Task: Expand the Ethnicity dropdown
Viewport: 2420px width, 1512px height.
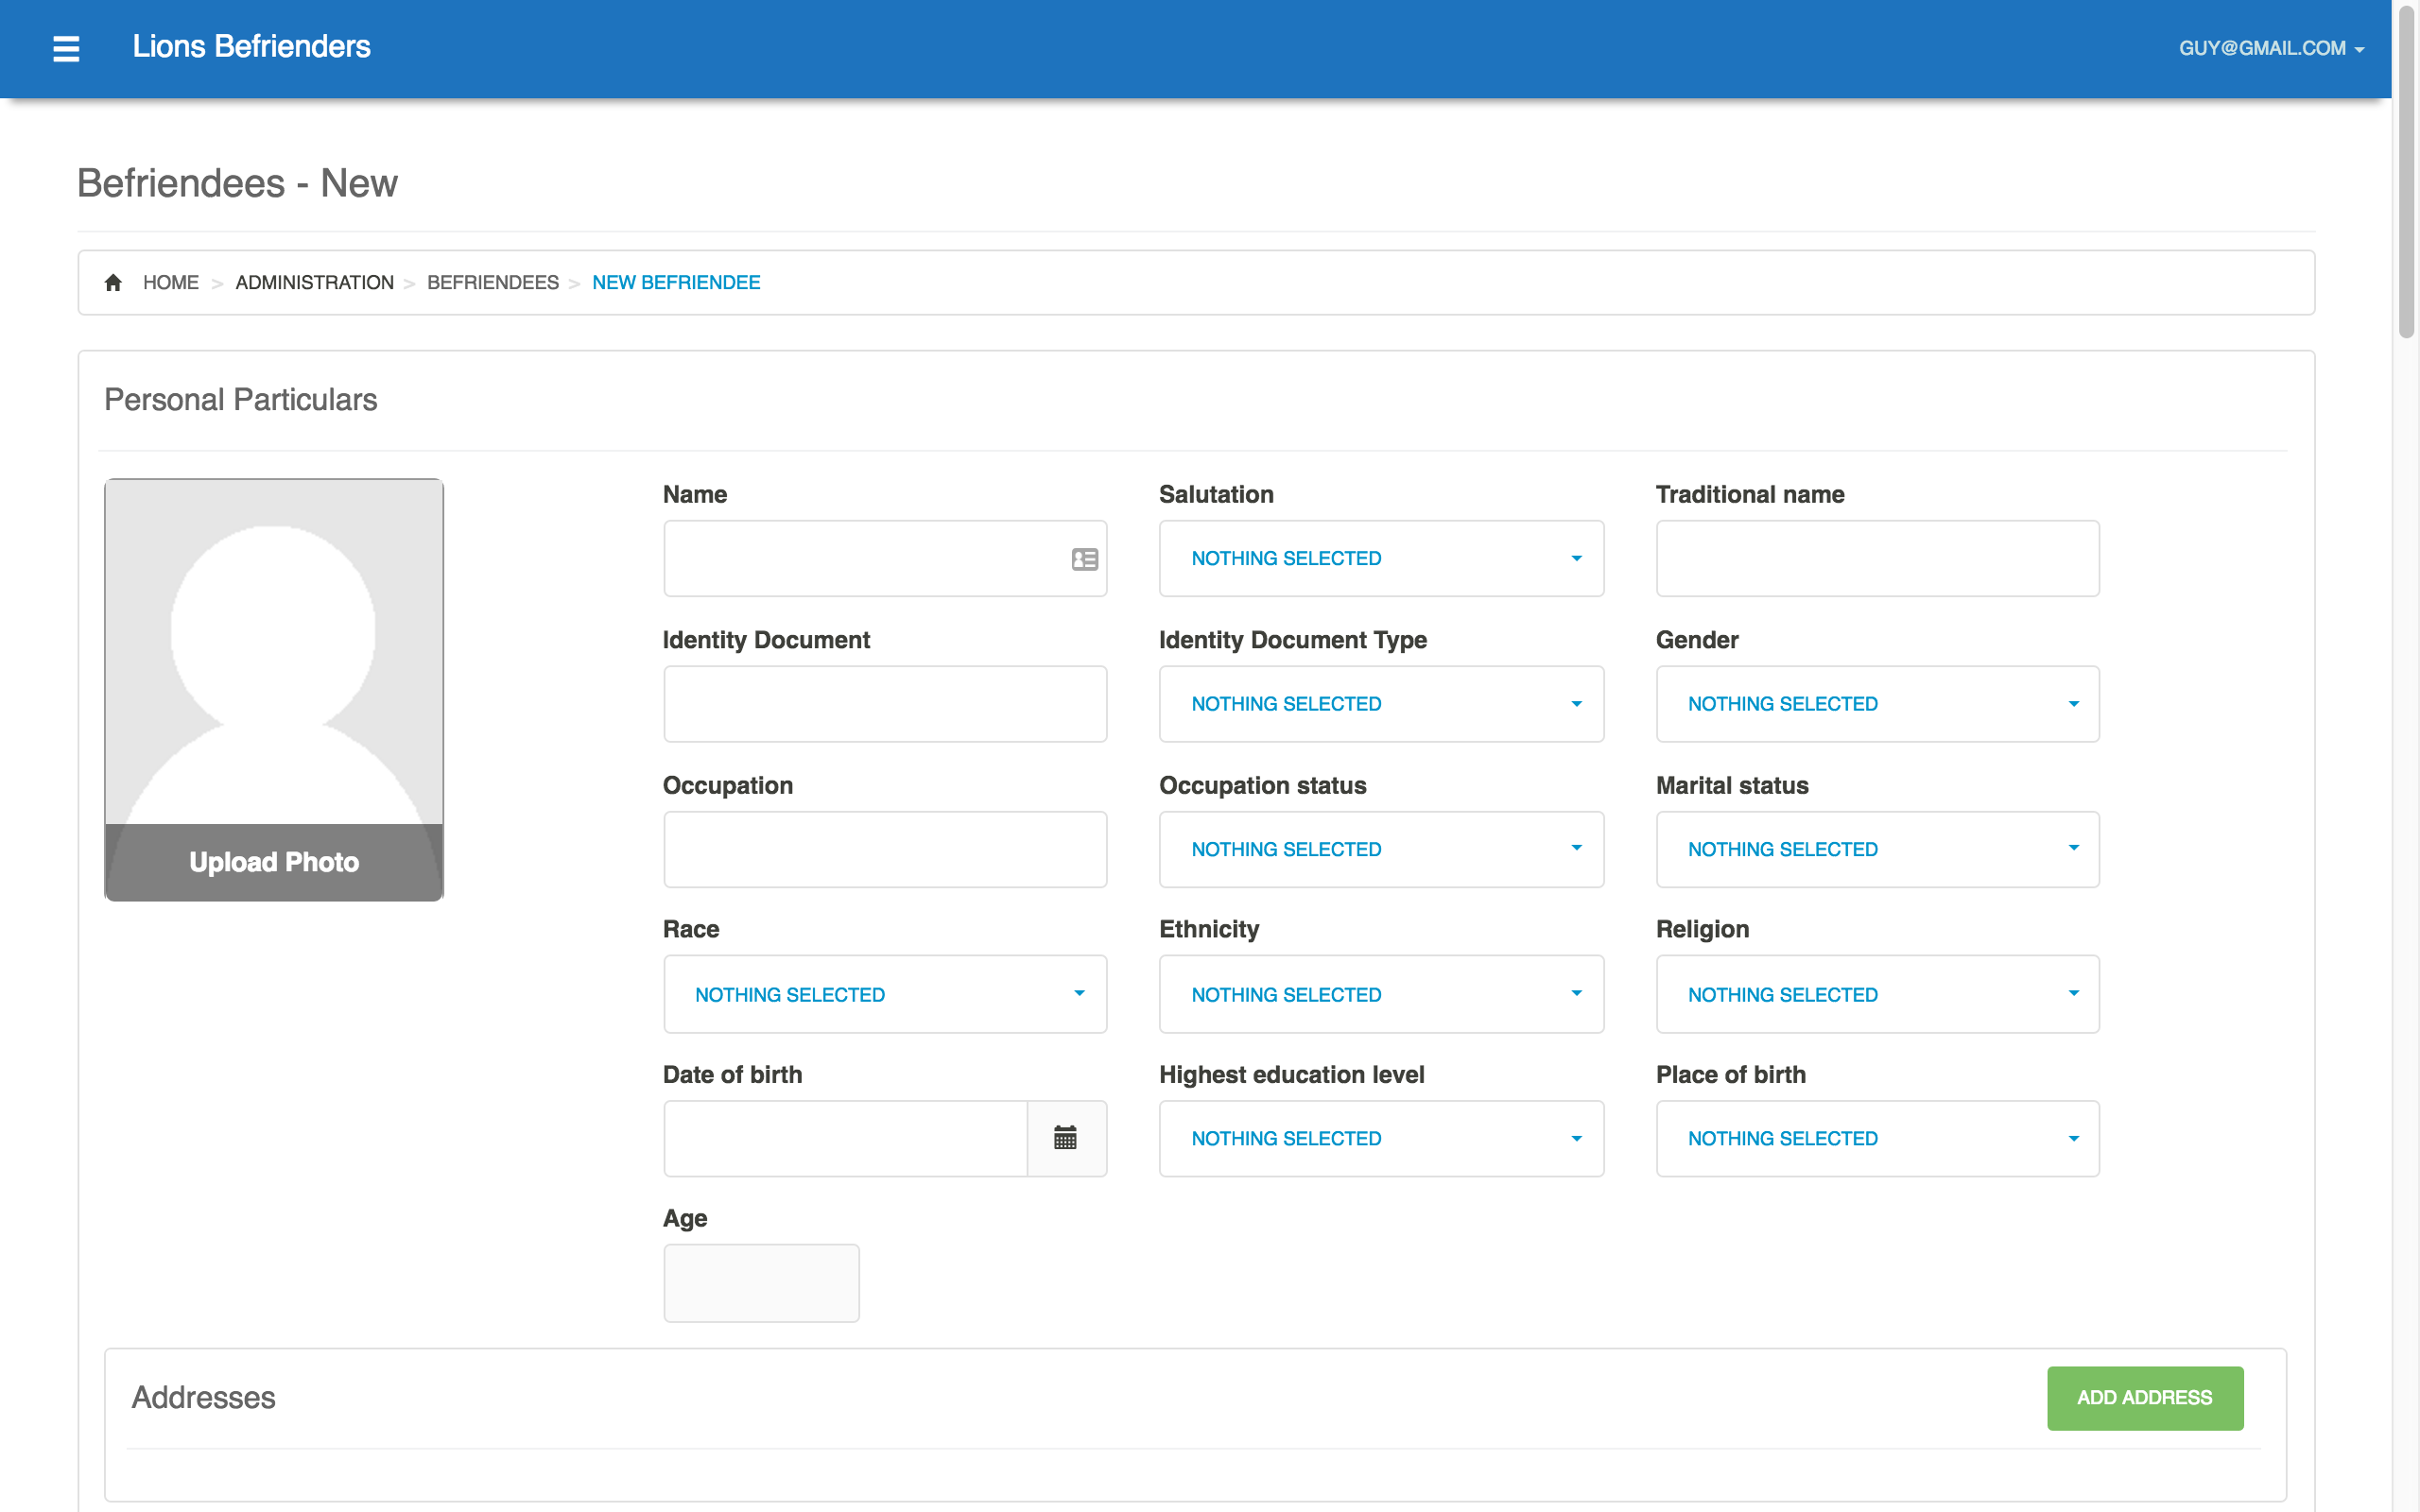Action: (1381, 994)
